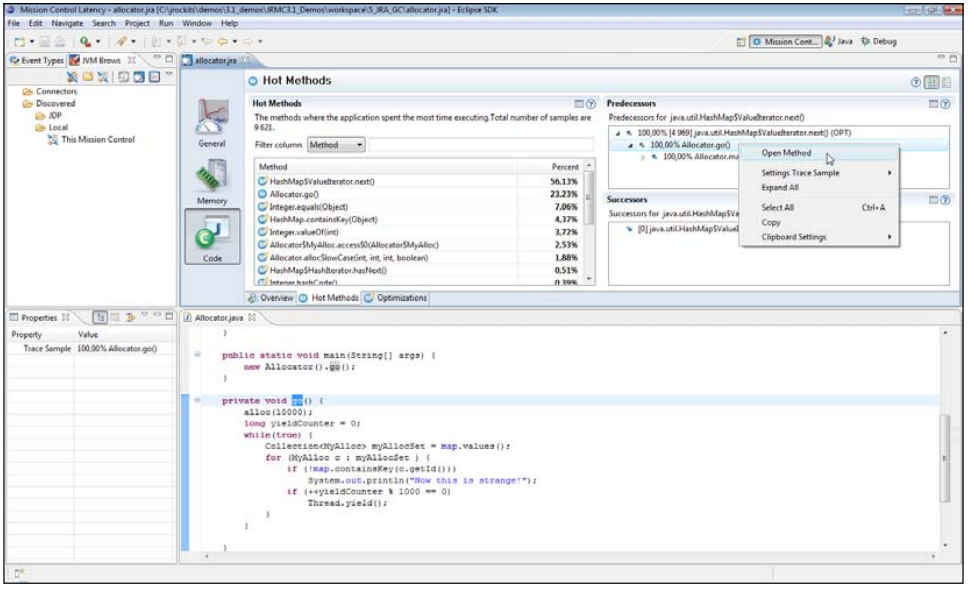Click the New toolbar icon

click(20, 41)
